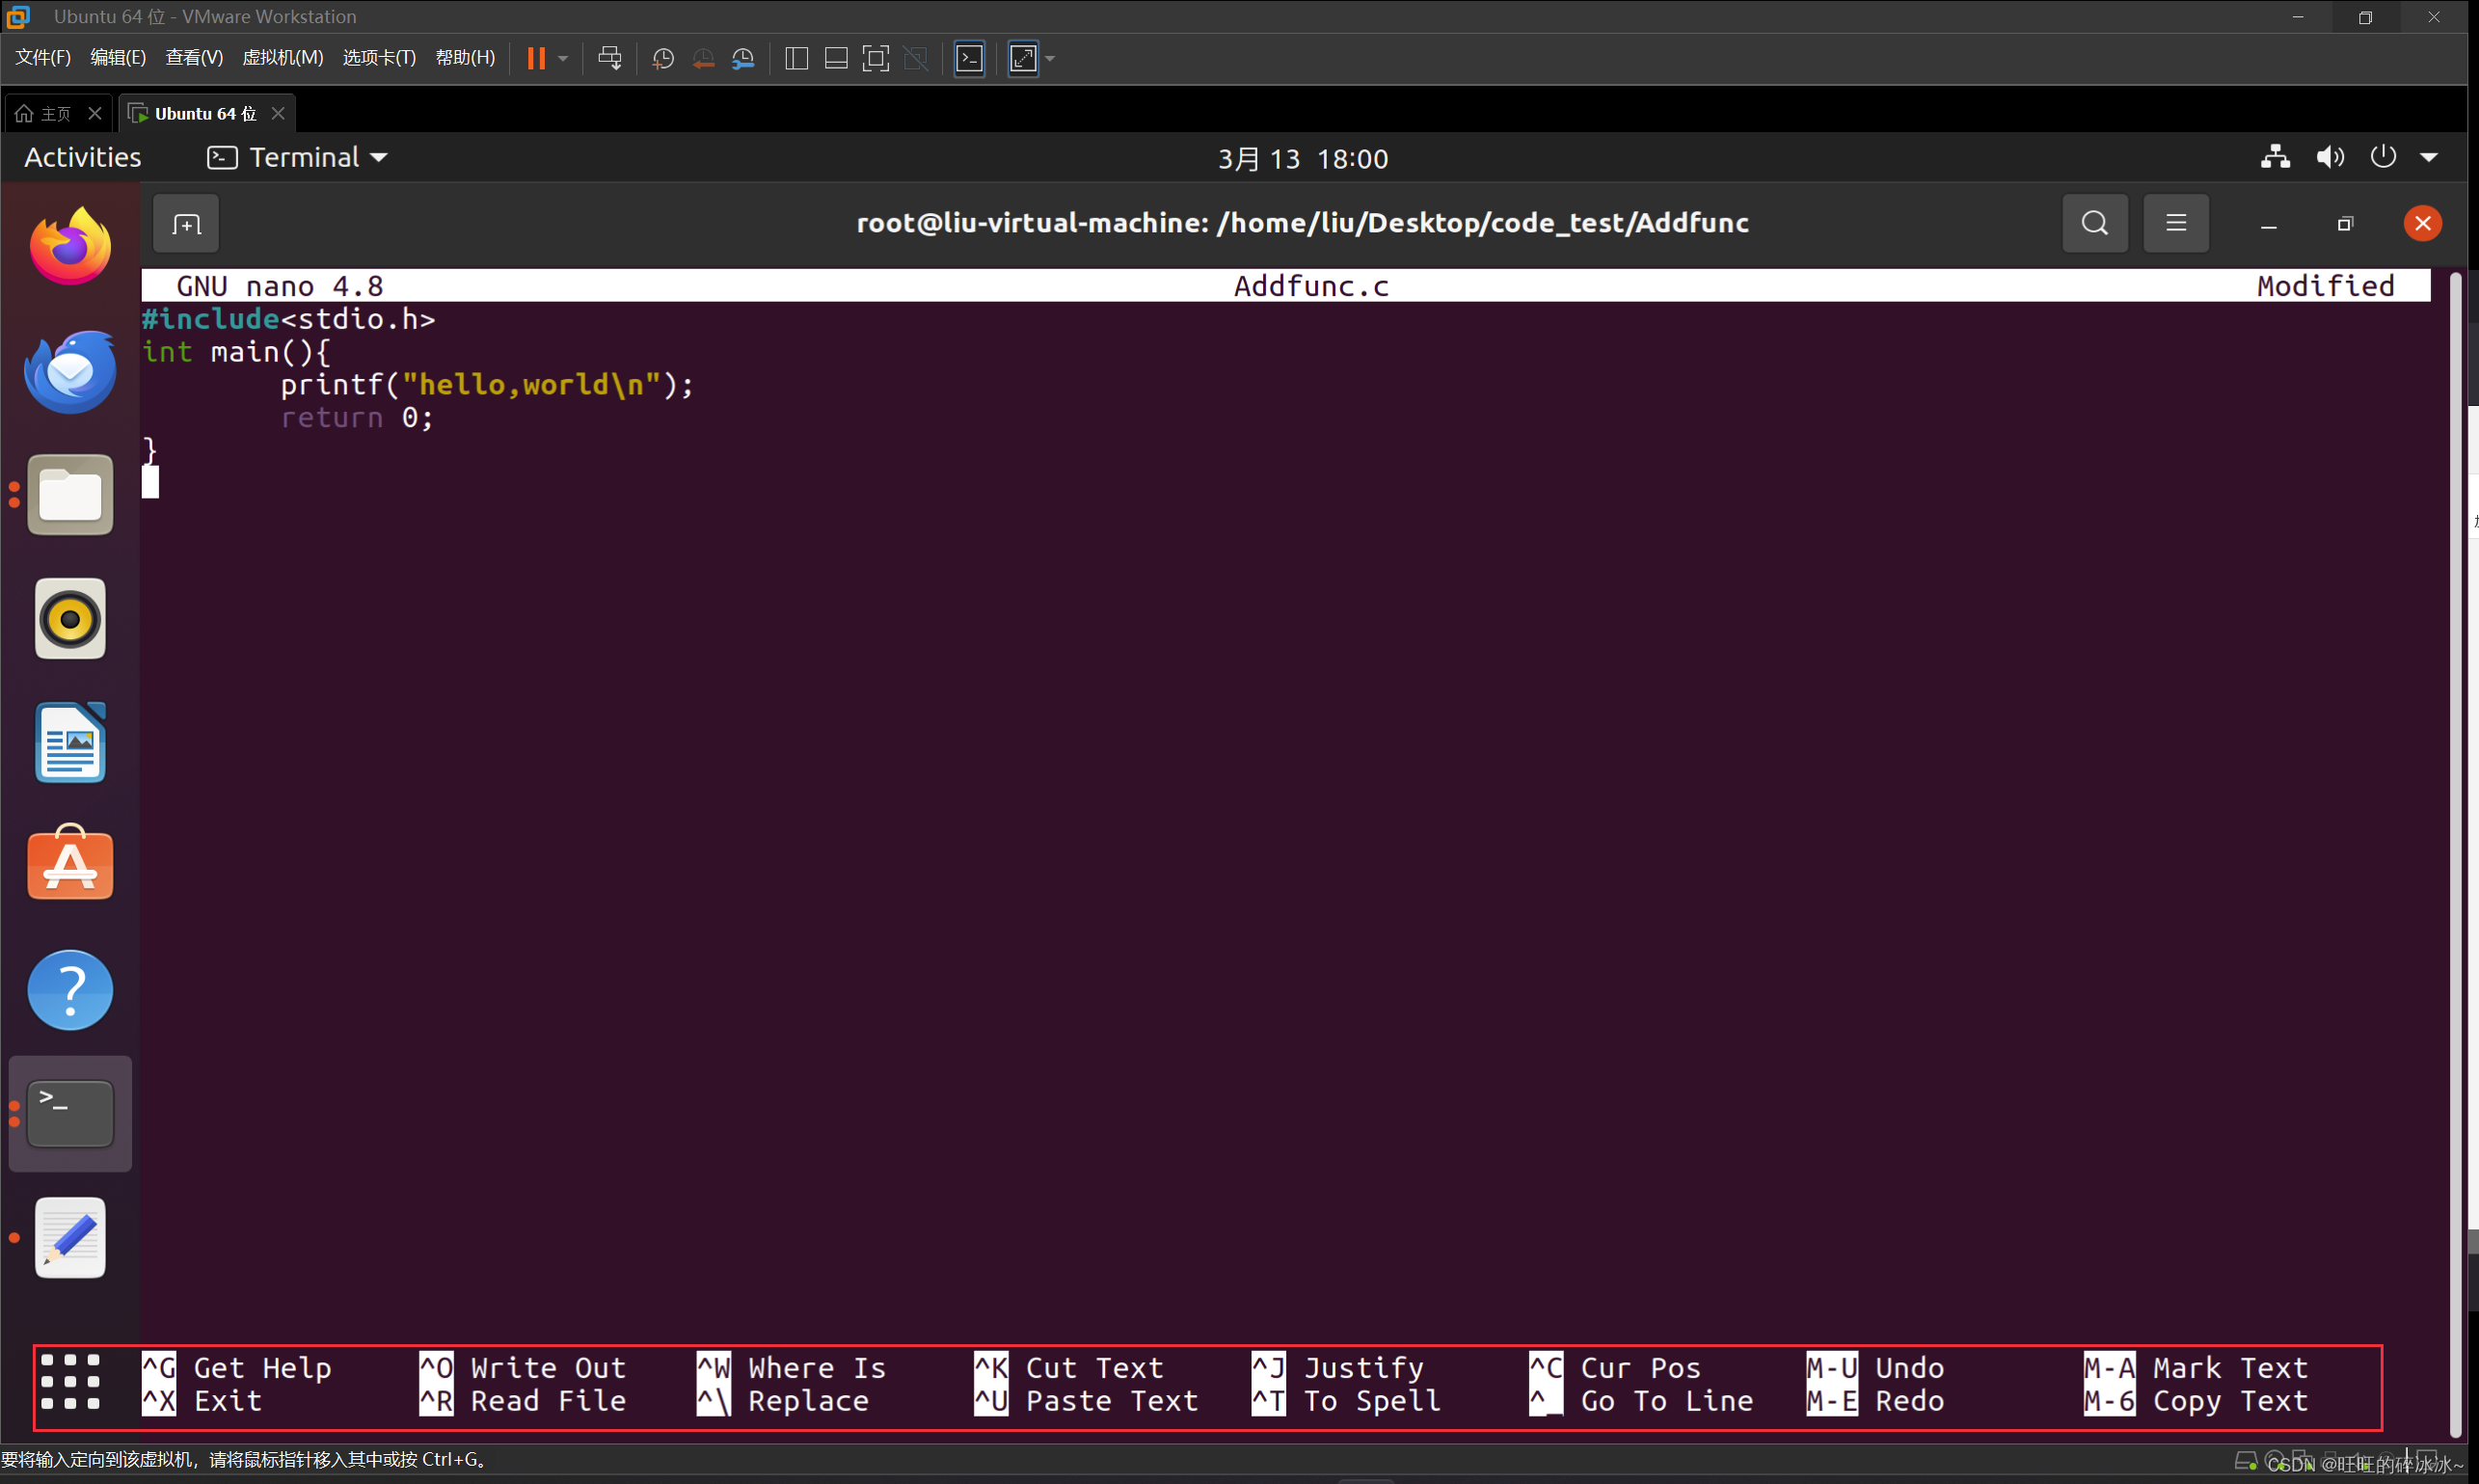Screen dimensions: 2479x1484
Task: Click the closing brace line in code
Action: click(150, 451)
